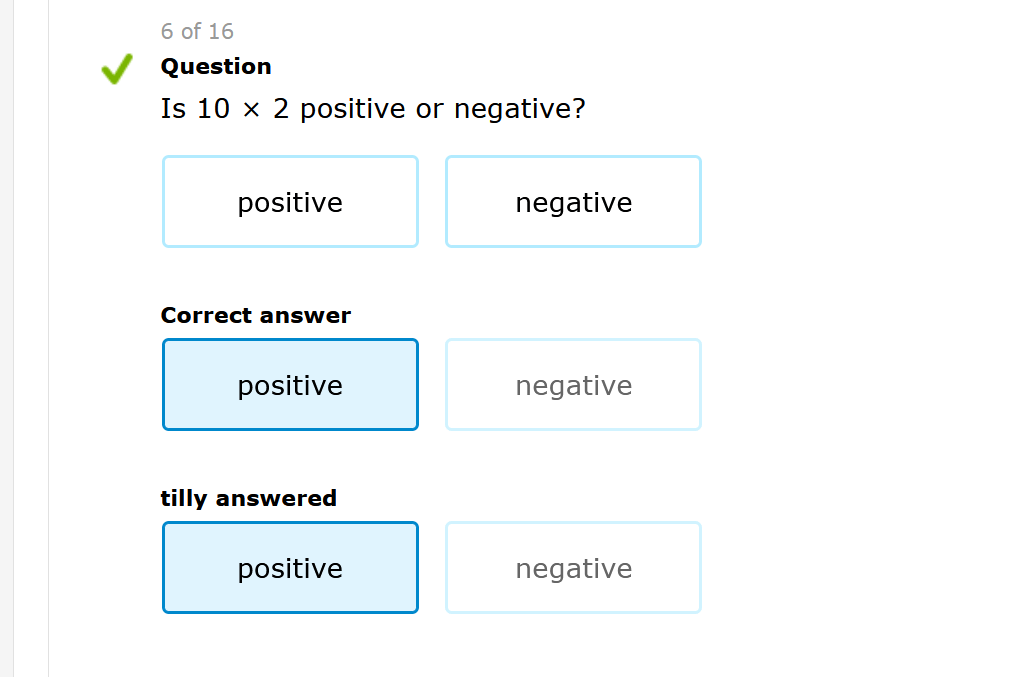Click 'positive' under tilly answered
The image size is (1014, 677).
click(290, 568)
